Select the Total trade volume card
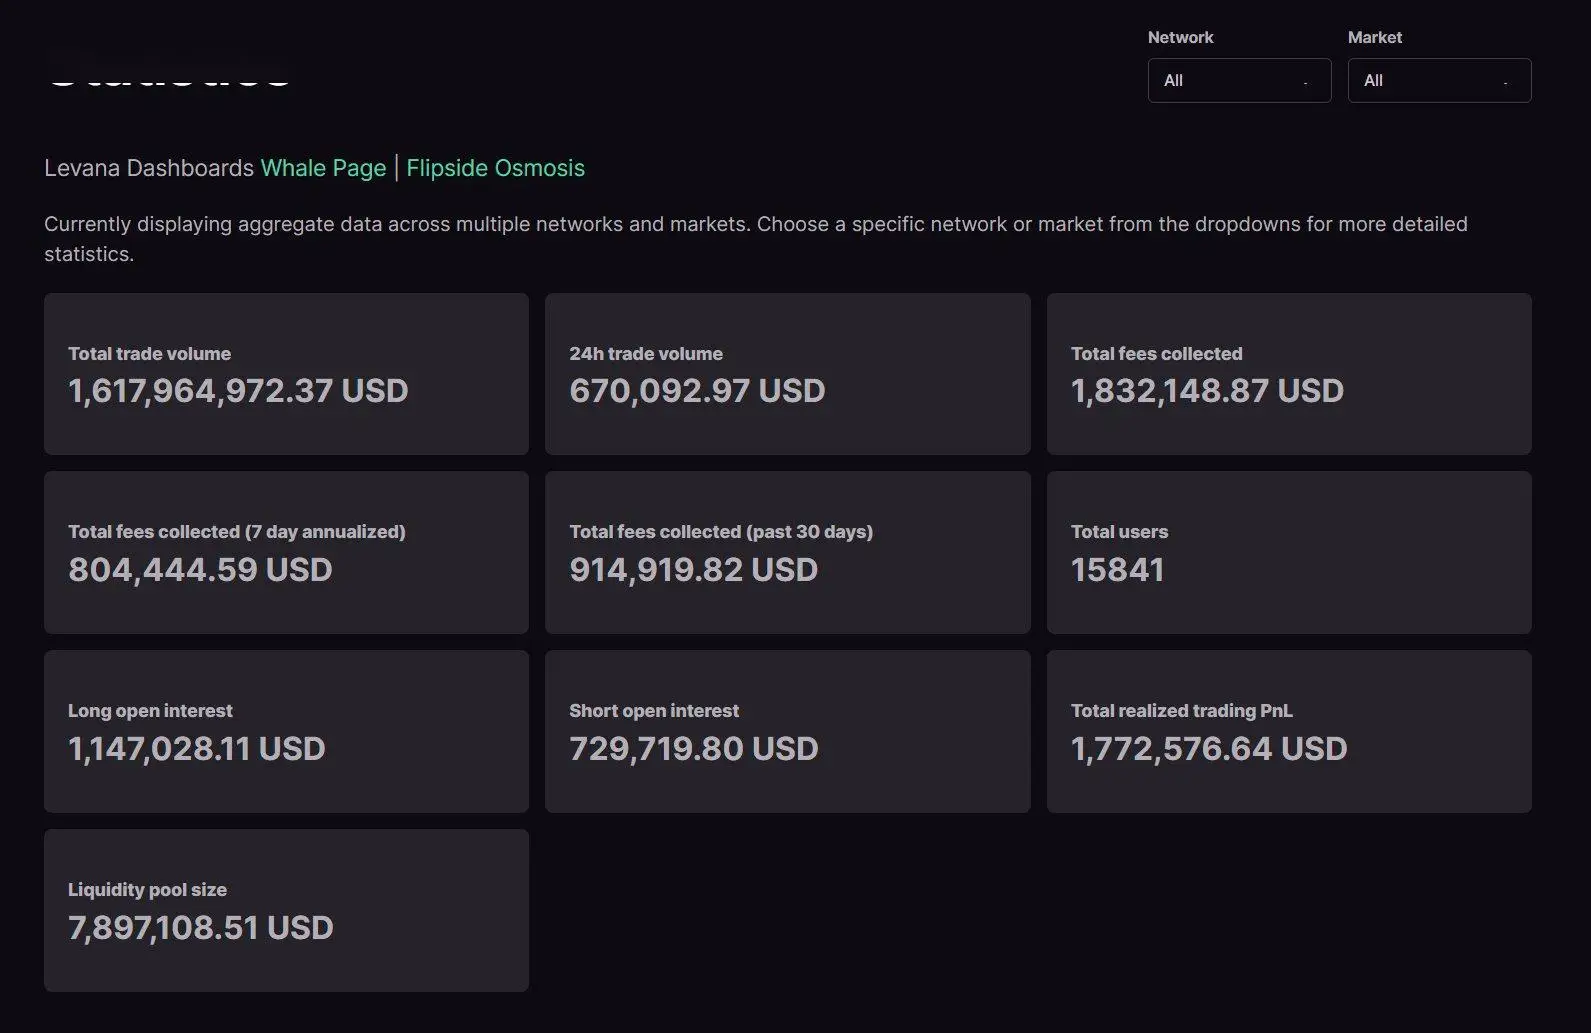1591x1033 pixels. tap(286, 374)
